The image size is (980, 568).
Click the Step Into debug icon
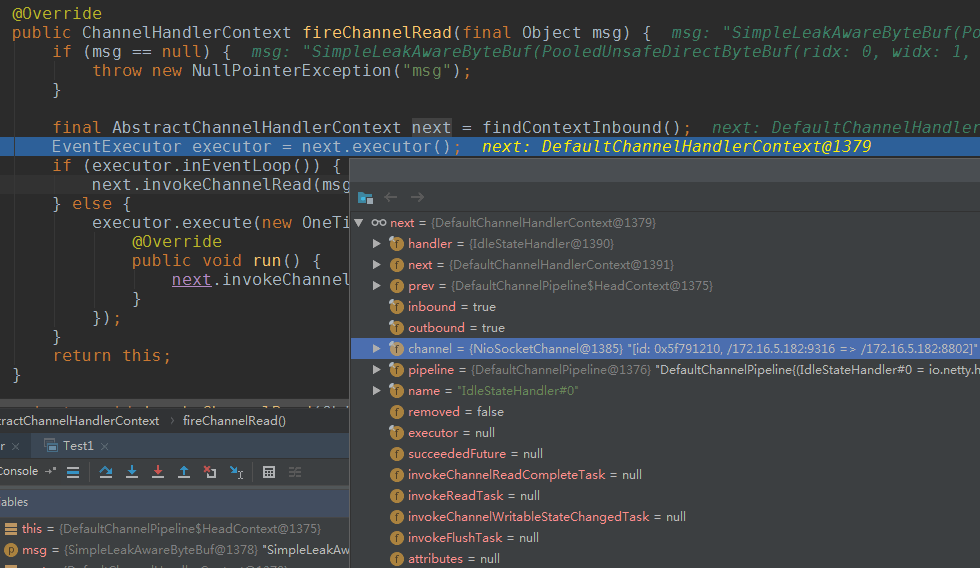click(132, 472)
